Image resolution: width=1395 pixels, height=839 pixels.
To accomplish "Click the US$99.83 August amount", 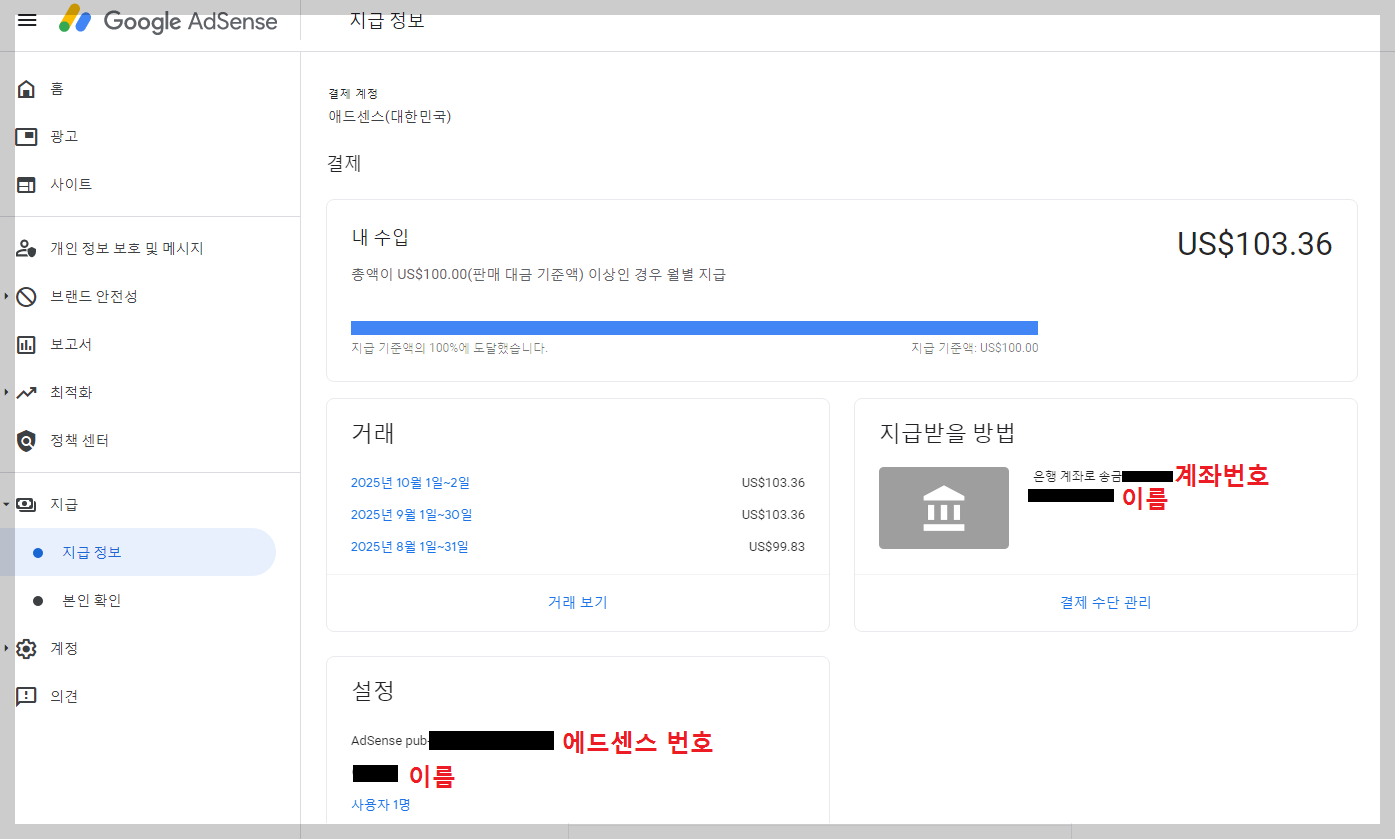I will (776, 547).
